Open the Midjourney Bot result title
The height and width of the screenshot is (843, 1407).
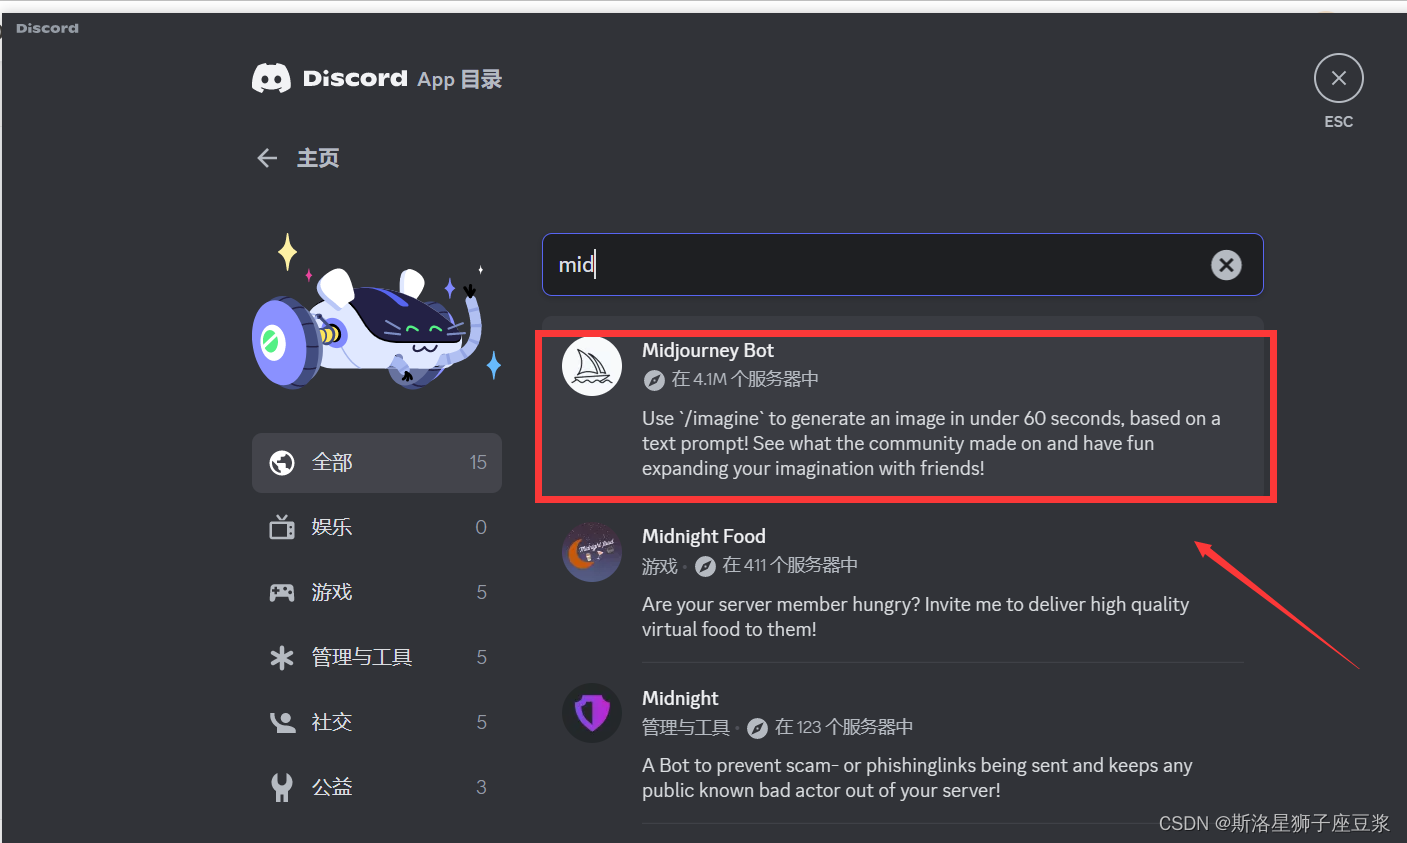coord(708,350)
